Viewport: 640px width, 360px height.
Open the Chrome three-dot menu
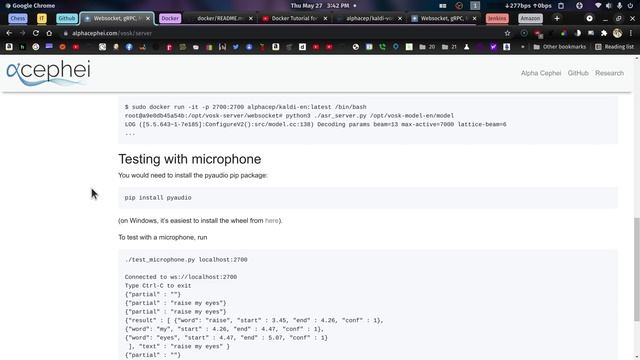[x=631, y=33]
